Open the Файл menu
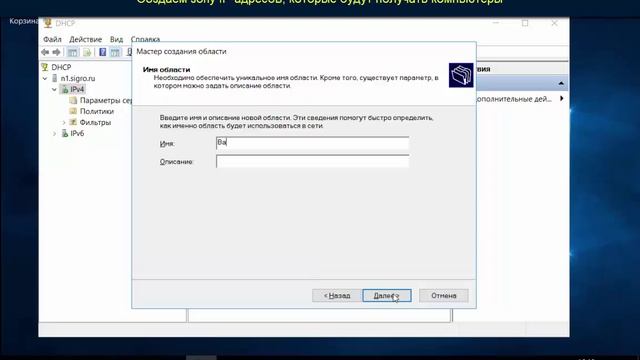 pos(52,39)
